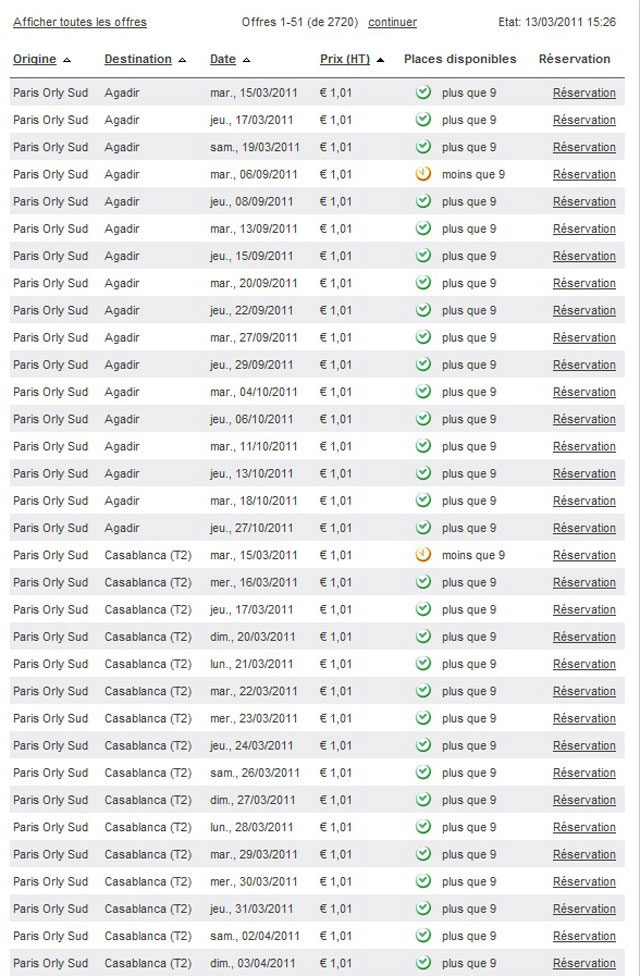
Task: Click Réservation for Agadir 13/10/2011
Action: tap(584, 474)
